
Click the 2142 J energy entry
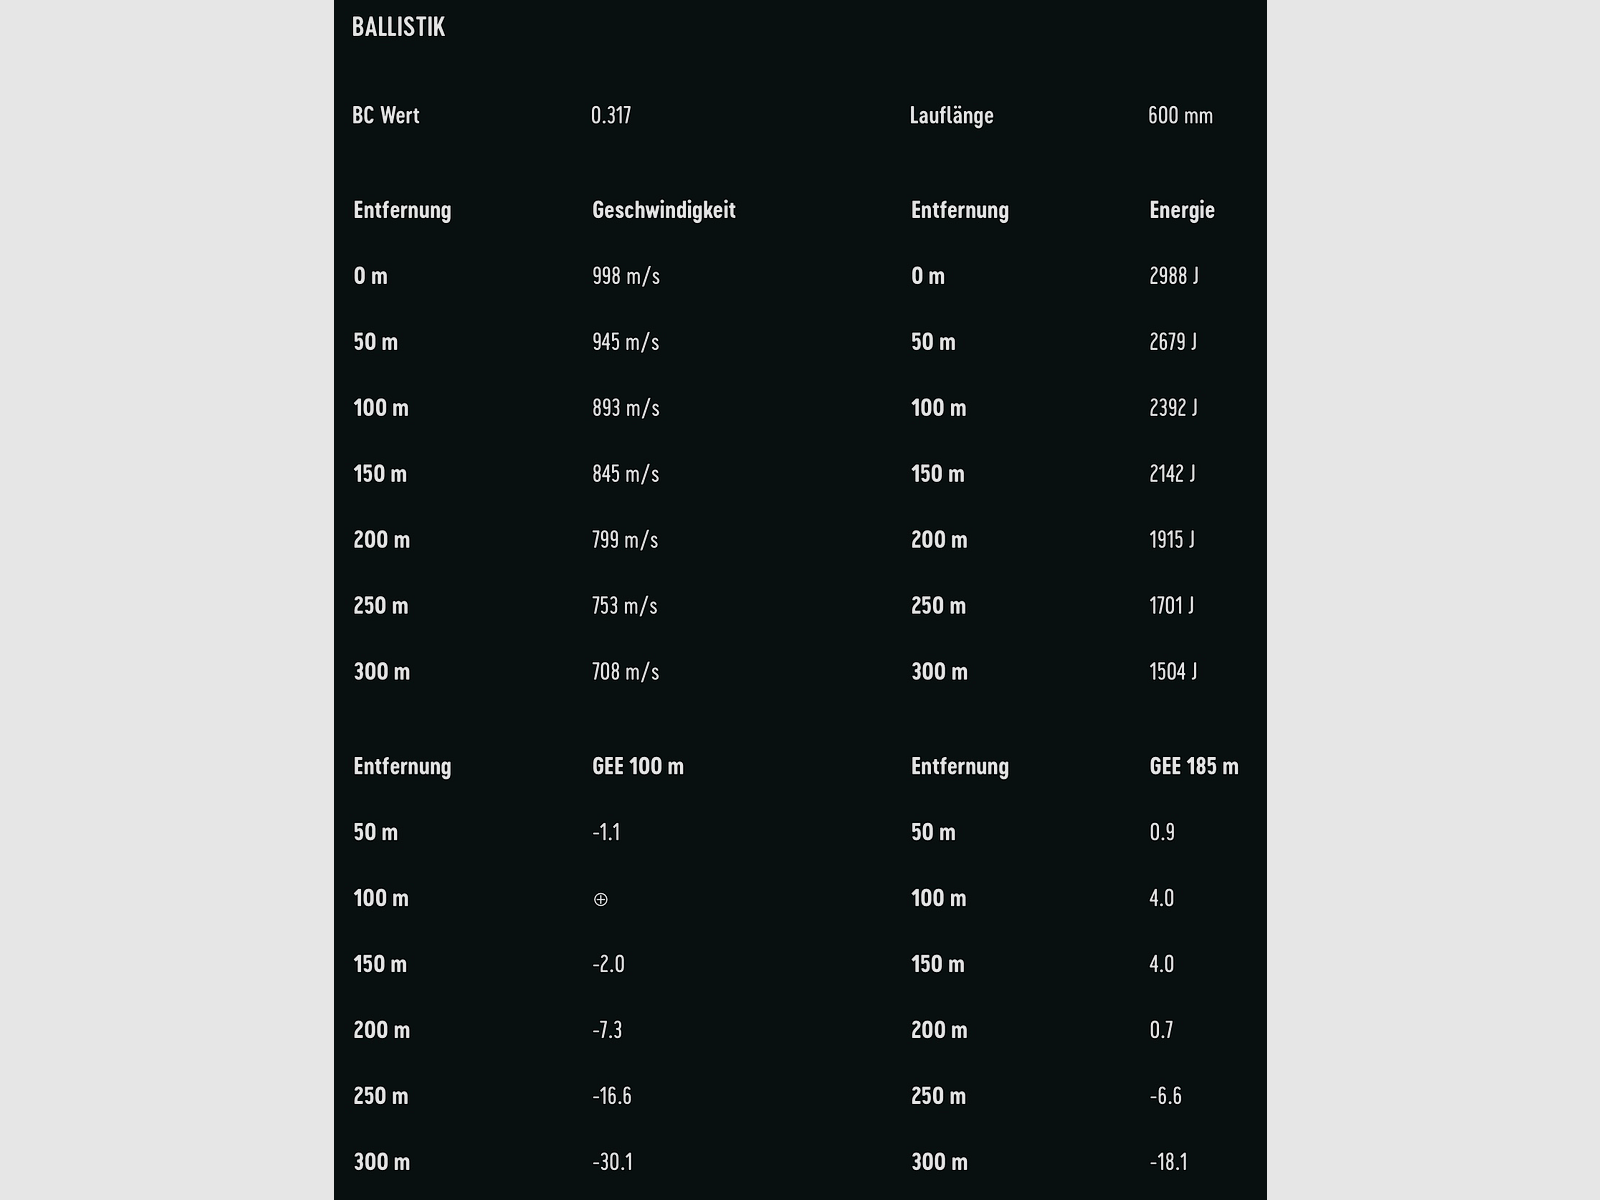tap(1172, 474)
